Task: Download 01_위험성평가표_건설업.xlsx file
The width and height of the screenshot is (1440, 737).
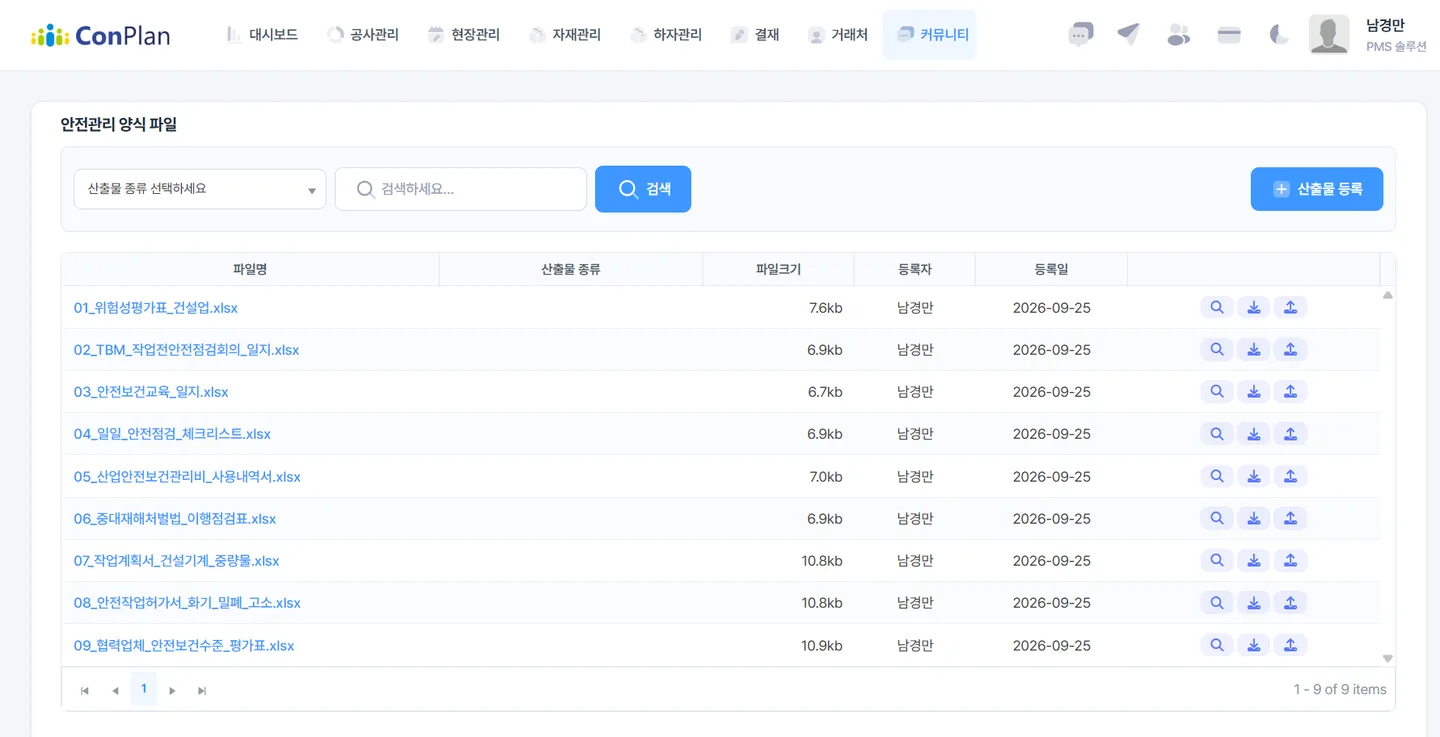Action: (x=1254, y=308)
